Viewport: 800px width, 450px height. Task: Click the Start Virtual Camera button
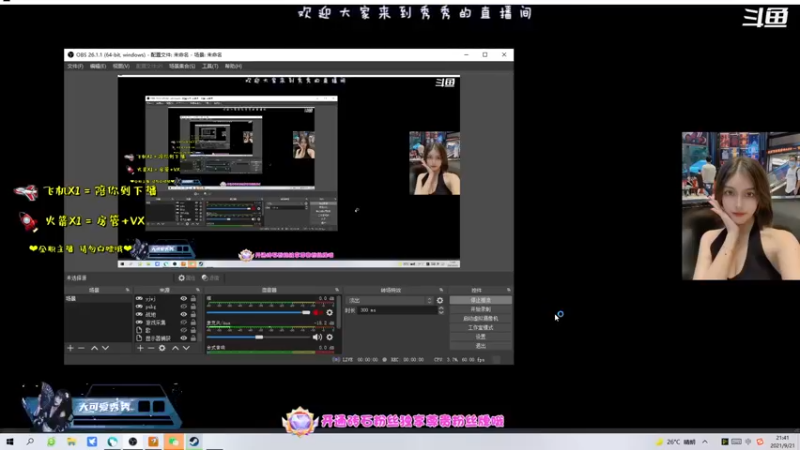(481, 319)
